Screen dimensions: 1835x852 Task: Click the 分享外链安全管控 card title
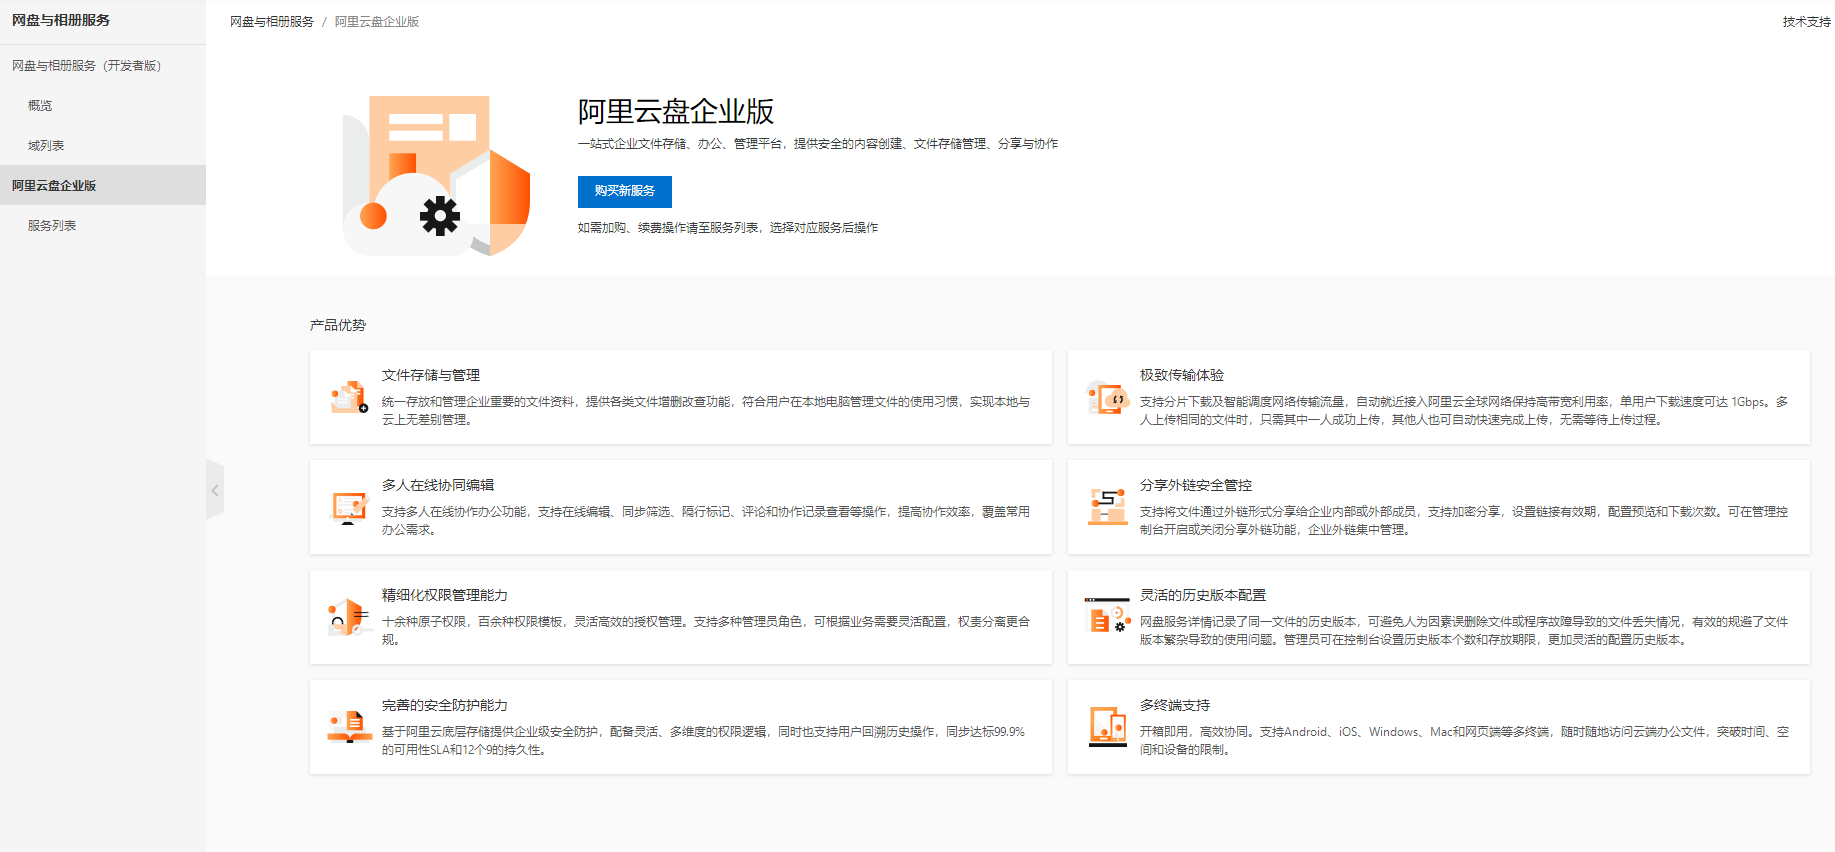coord(1196,485)
